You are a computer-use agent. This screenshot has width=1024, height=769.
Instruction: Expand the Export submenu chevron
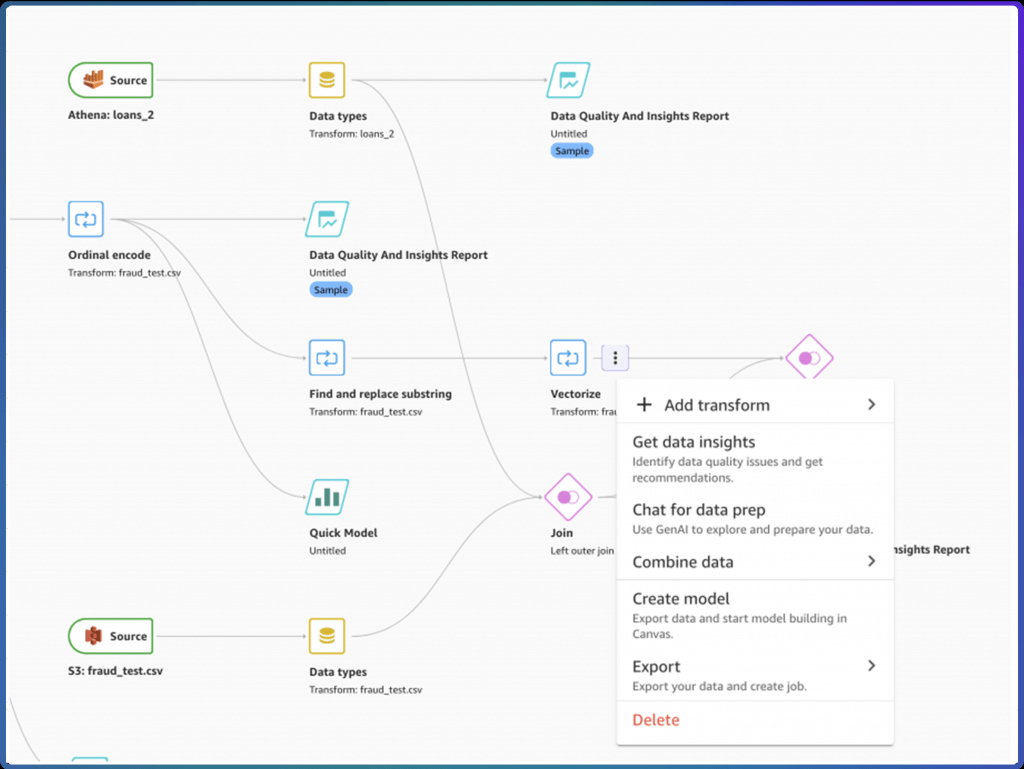pos(871,666)
